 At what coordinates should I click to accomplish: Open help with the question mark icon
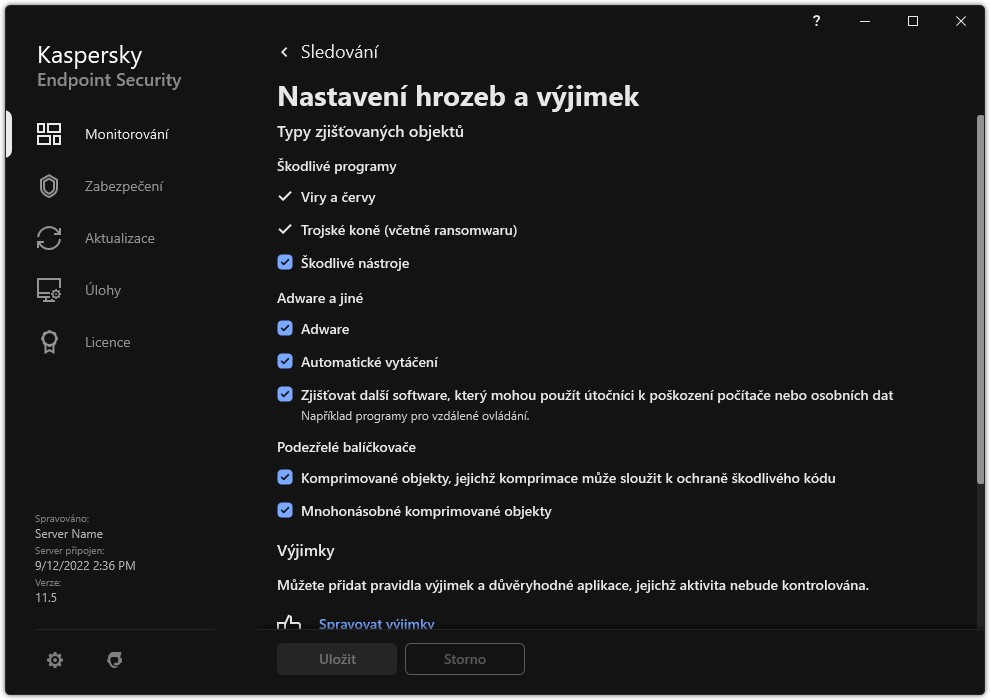[815, 20]
